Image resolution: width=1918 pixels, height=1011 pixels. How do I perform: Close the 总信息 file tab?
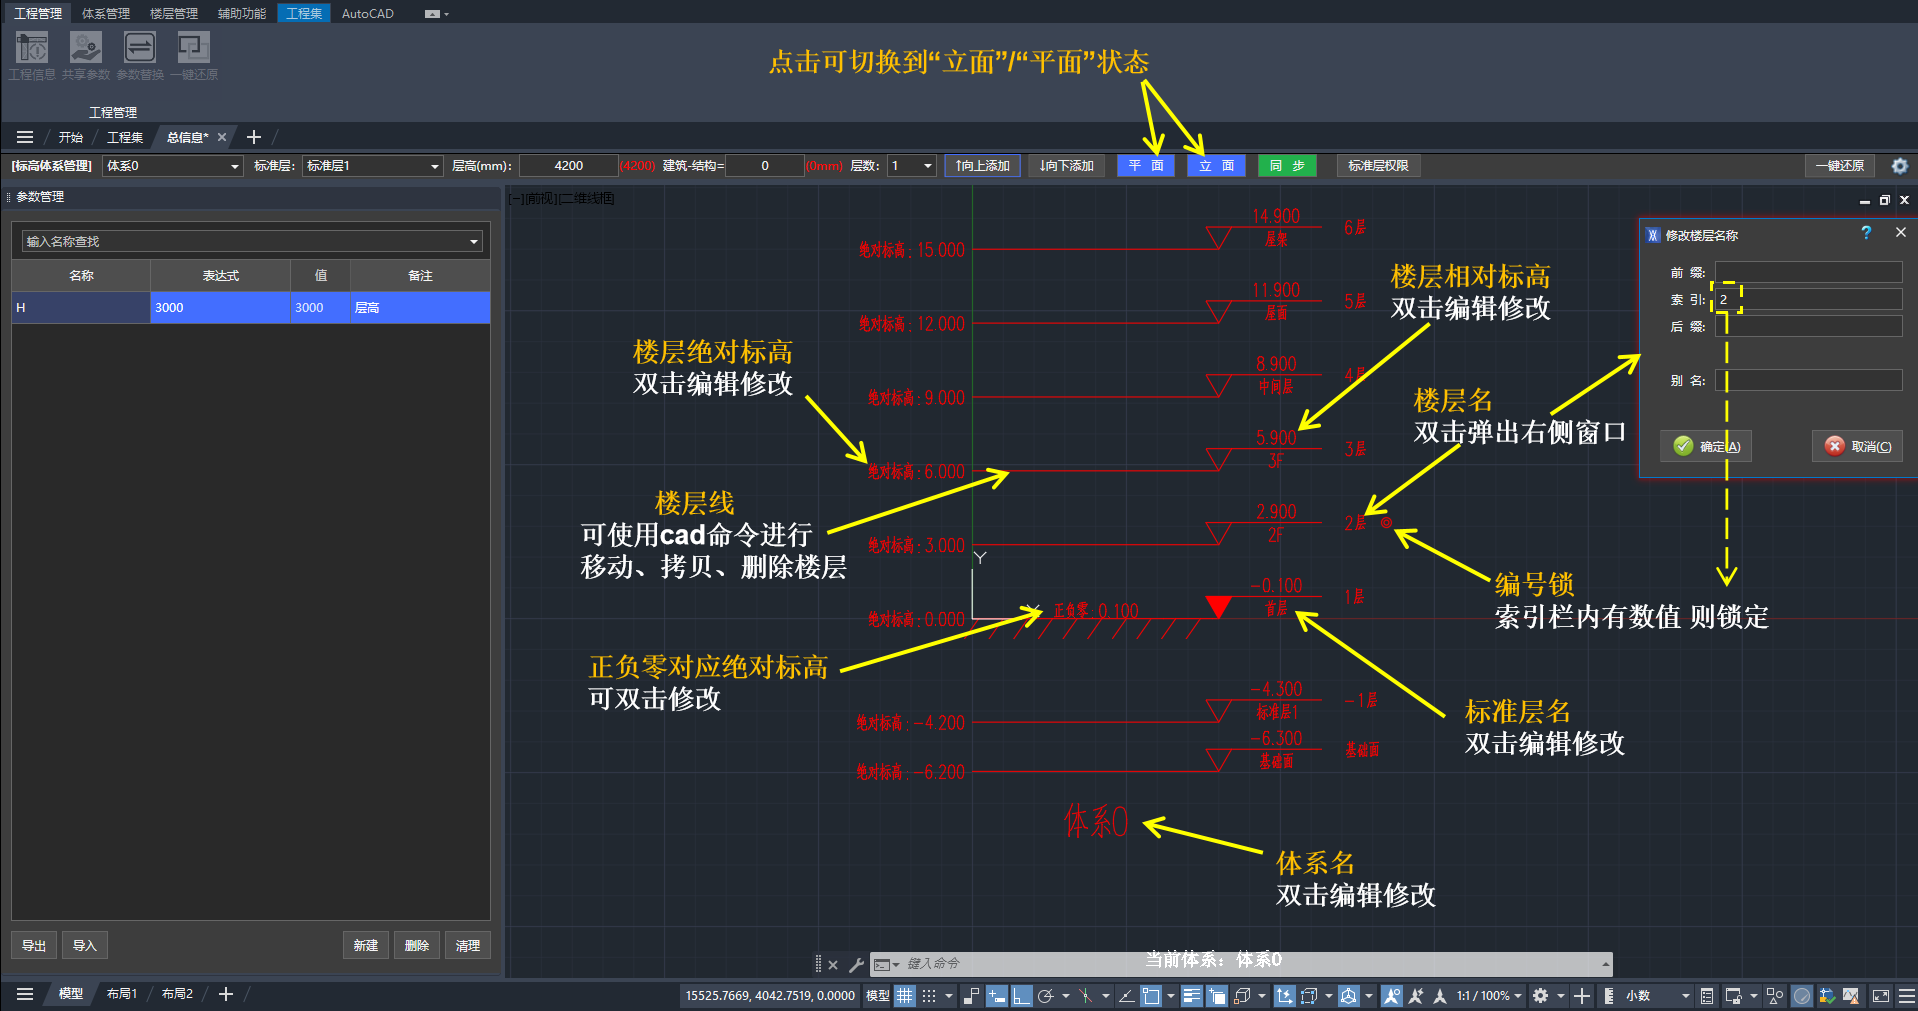coord(222,137)
